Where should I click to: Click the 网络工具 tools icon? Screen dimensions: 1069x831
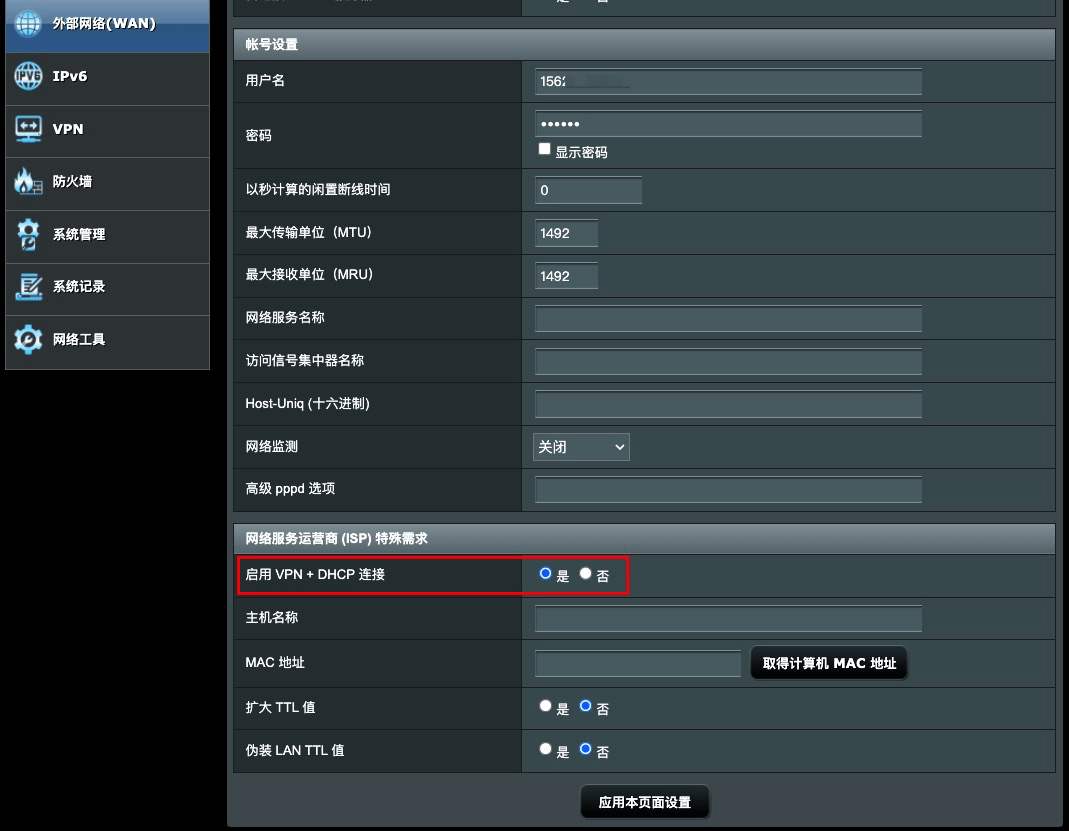[28, 340]
